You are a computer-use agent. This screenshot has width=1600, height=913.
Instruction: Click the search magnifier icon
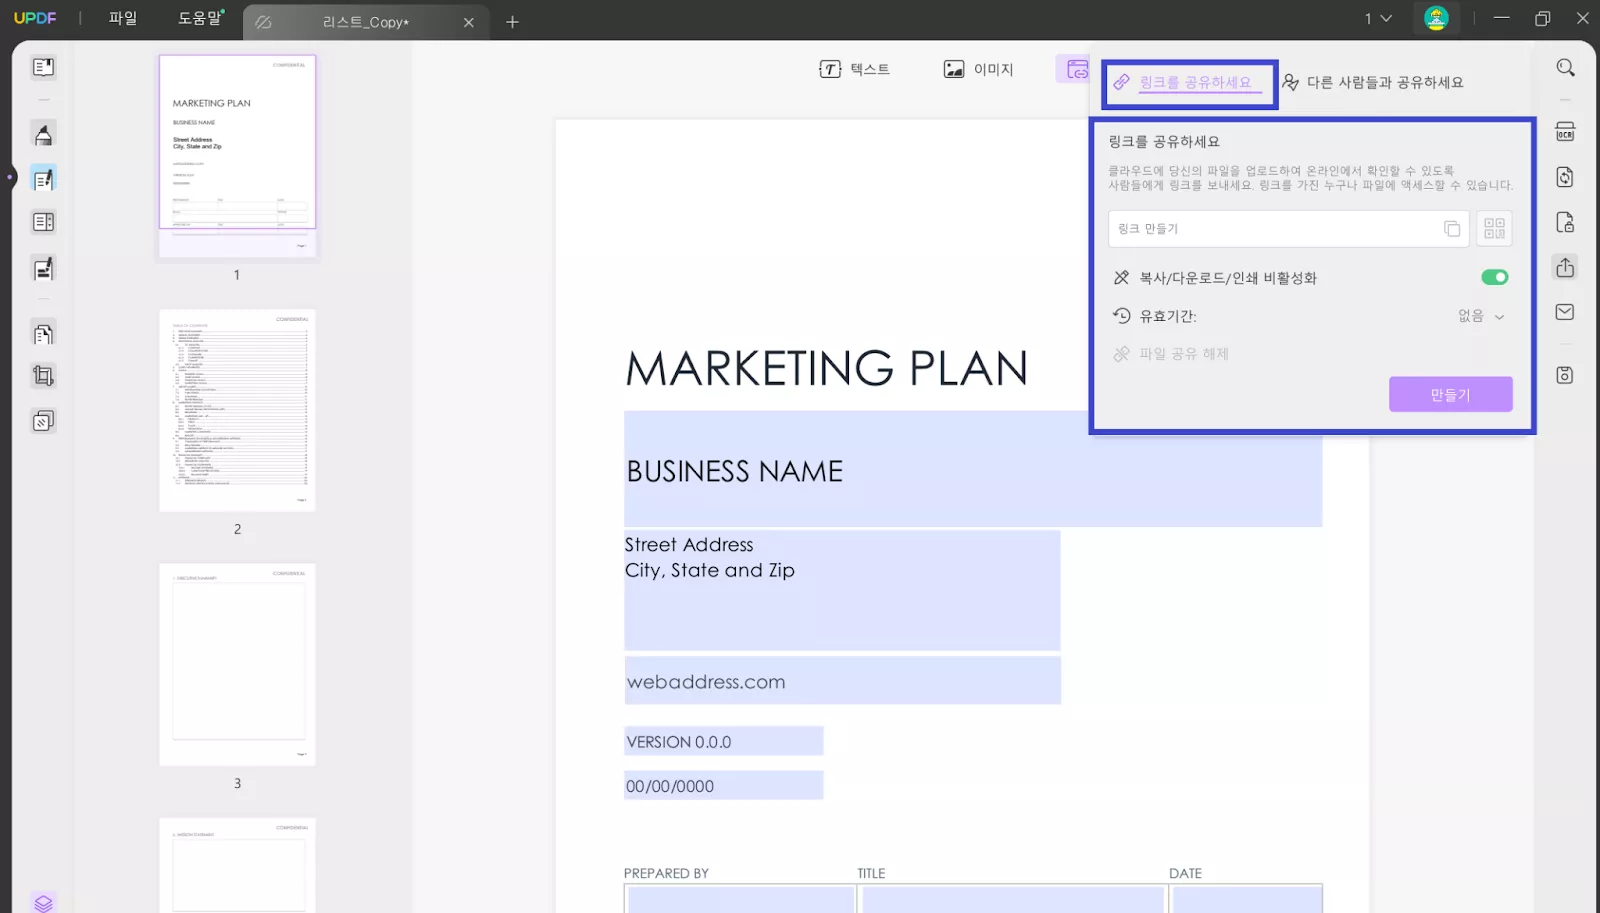click(x=1565, y=68)
